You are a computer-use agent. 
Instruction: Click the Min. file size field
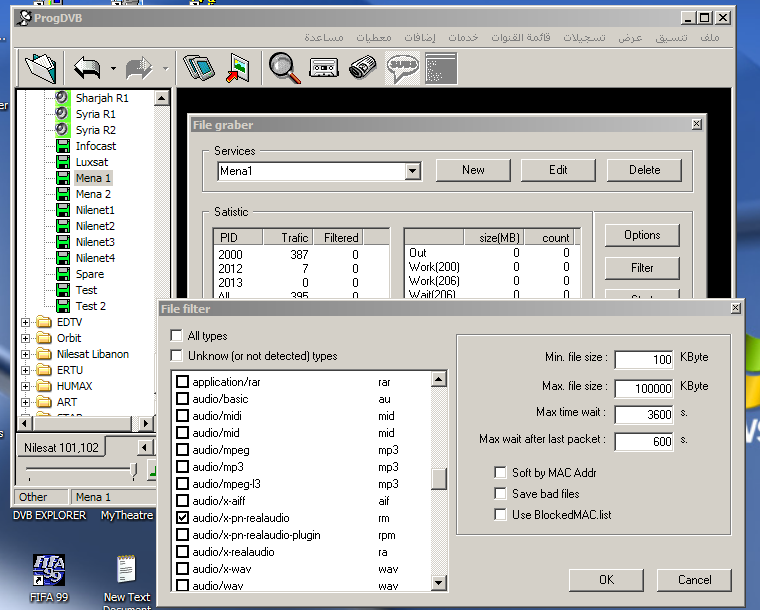point(644,359)
